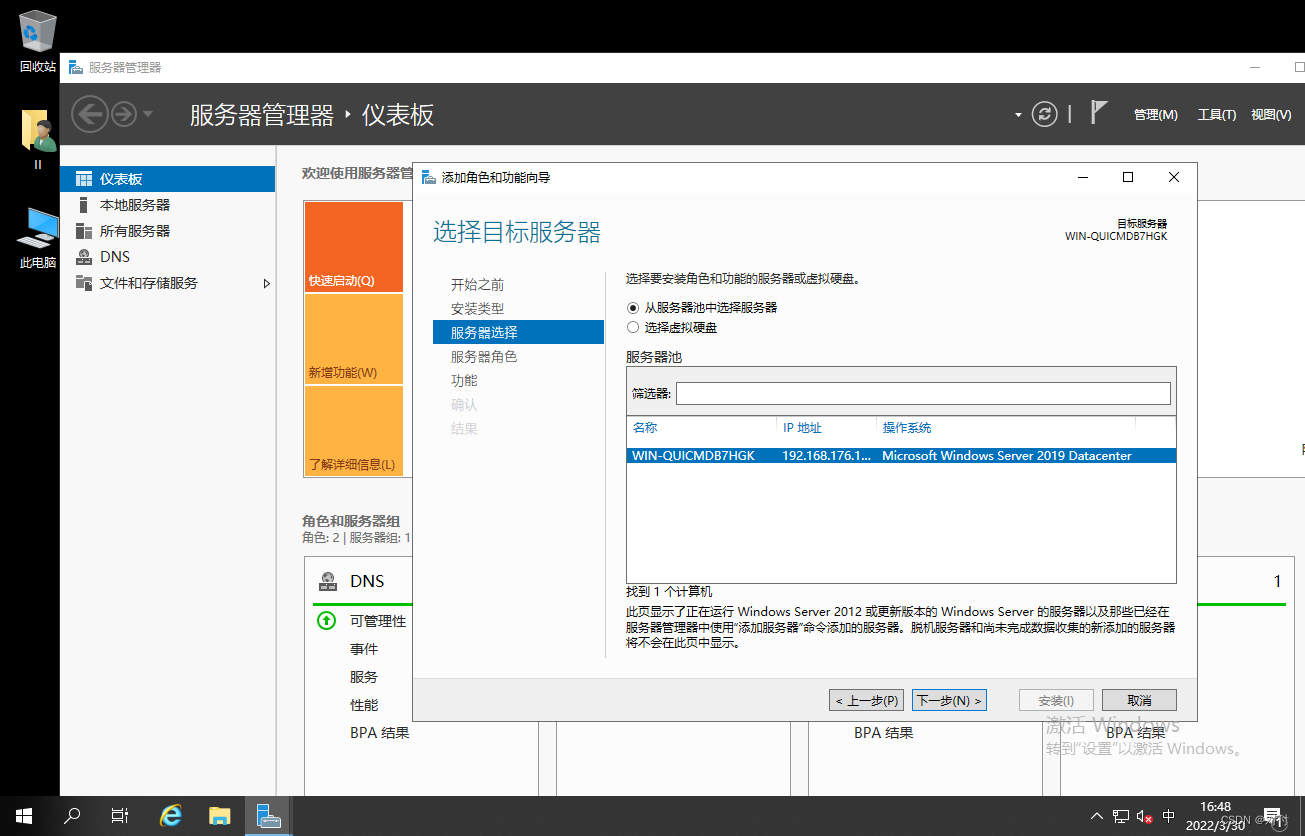Image resolution: width=1305 pixels, height=836 pixels.
Task: Click the back navigation arrow
Action: [89, 113]
